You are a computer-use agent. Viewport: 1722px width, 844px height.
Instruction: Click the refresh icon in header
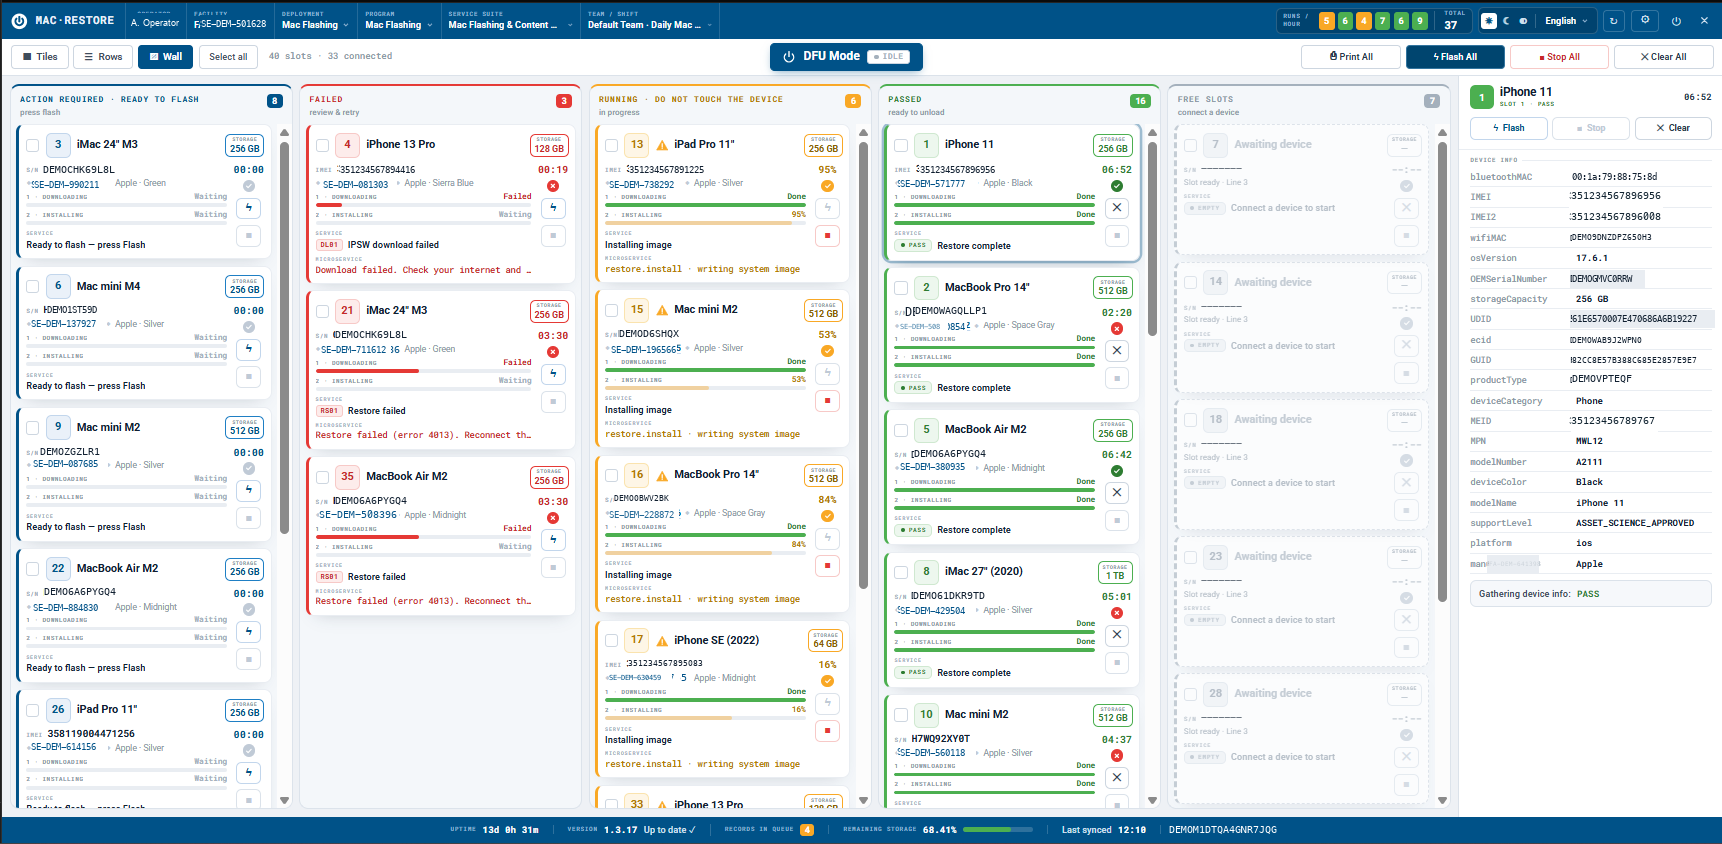pyautogui.click(x=1614, y=21)
